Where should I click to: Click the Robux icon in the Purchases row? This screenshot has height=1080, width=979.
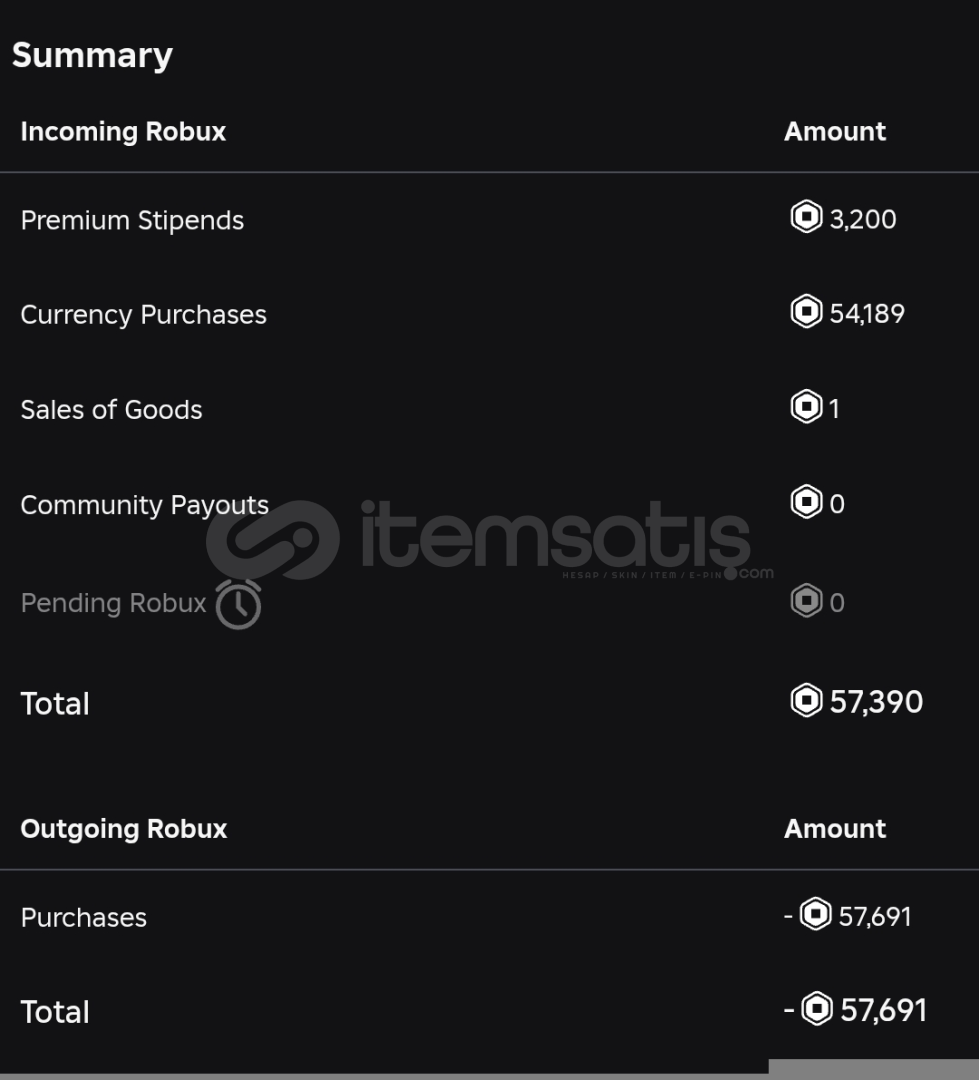pos(816,915)
